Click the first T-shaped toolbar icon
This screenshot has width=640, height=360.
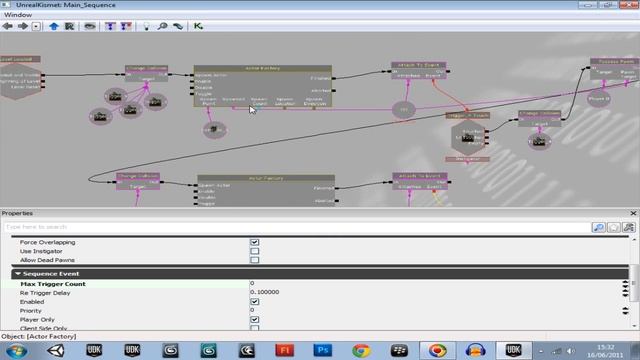tap(110, 27)
